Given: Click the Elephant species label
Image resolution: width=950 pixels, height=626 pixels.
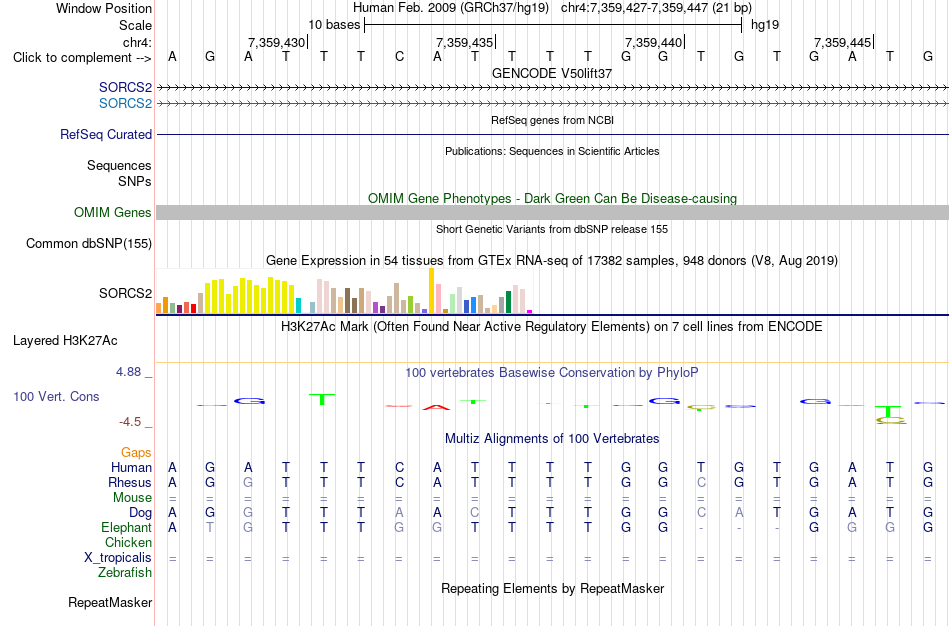Looking at the screenshot, I should coord(126,527).
